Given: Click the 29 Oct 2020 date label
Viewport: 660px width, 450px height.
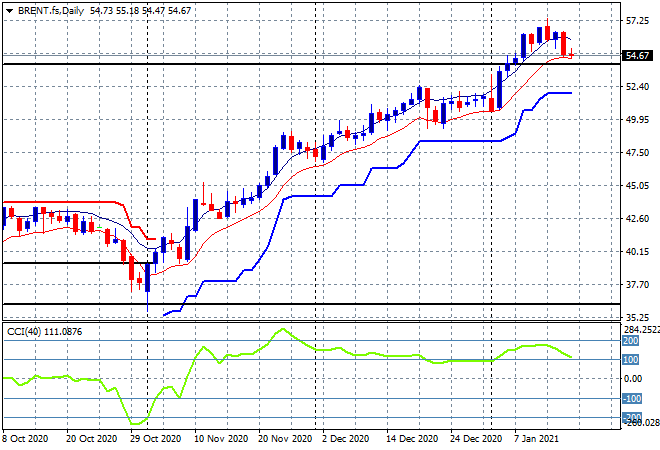Looking at the screenshot, I should click(x=155, y=439).
